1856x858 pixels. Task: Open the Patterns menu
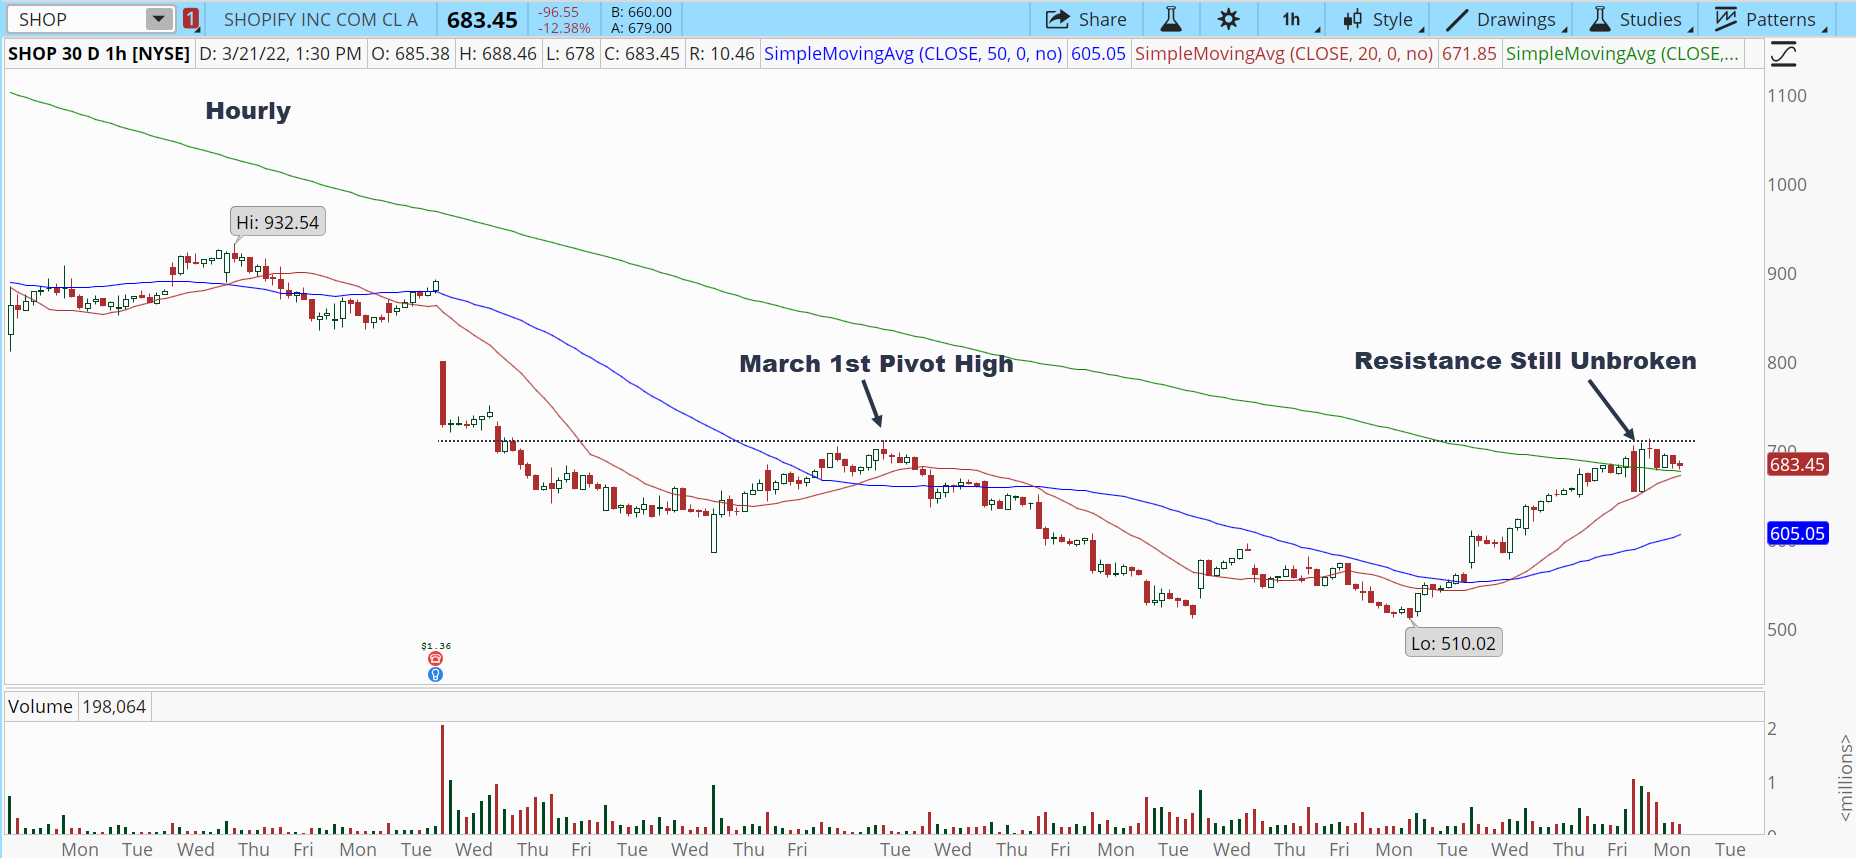(x=1768, y=19)
